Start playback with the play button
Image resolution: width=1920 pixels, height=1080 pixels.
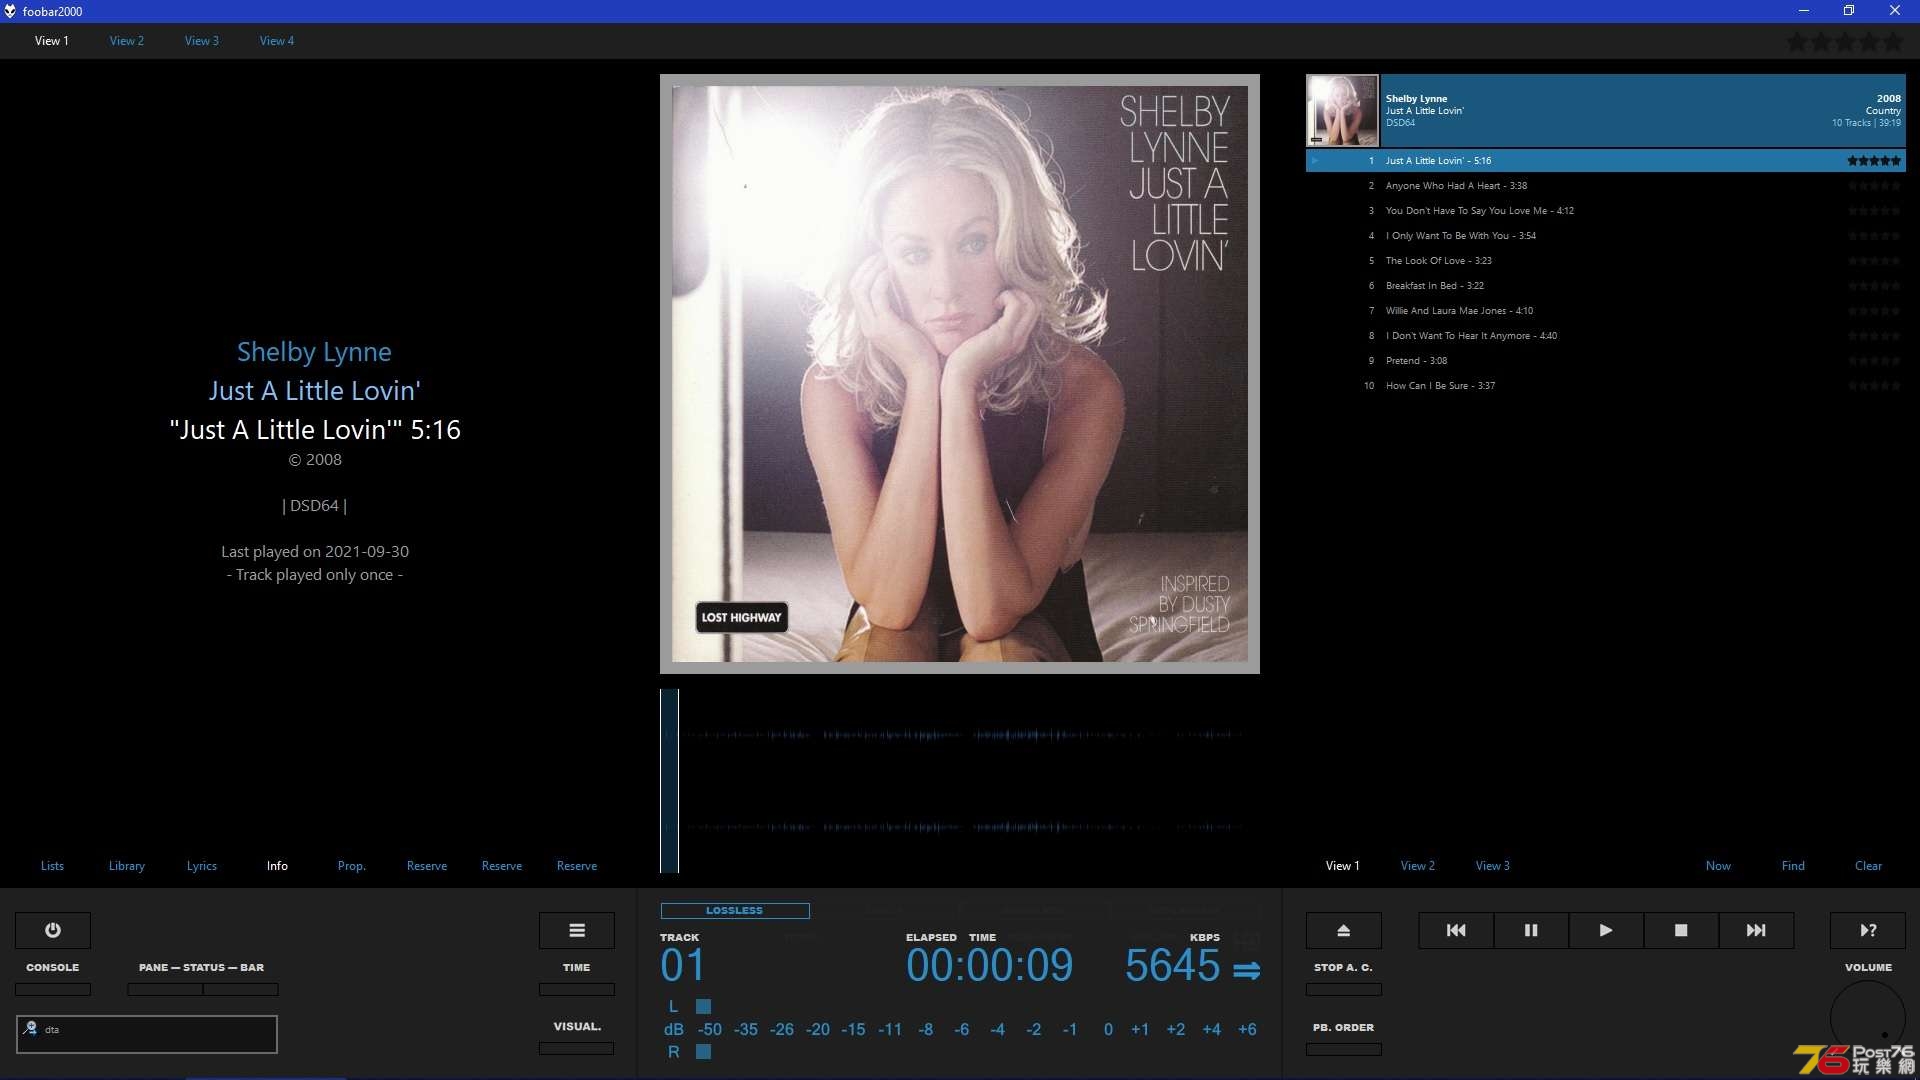tap(1606, 930)
